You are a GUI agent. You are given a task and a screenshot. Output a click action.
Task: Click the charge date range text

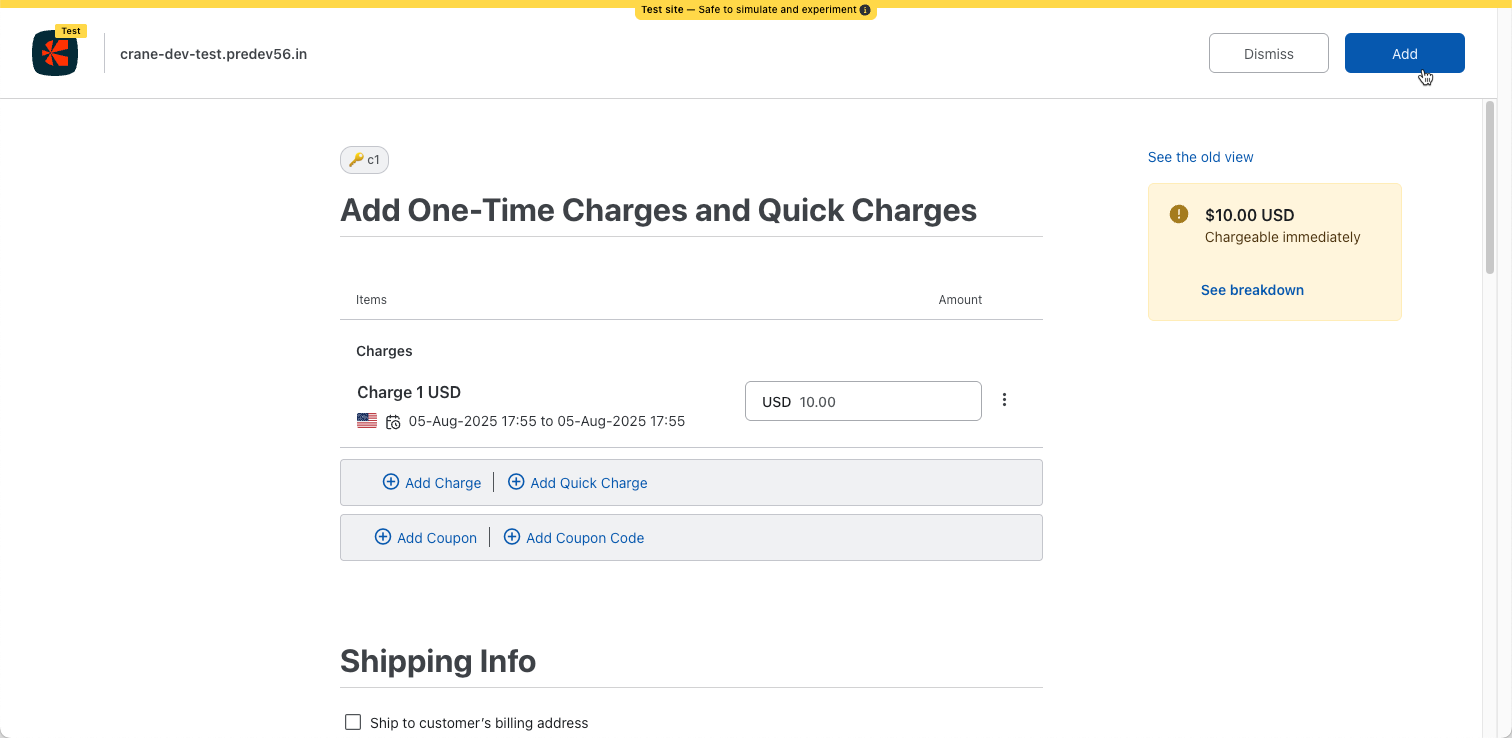[x=547, y=422]
